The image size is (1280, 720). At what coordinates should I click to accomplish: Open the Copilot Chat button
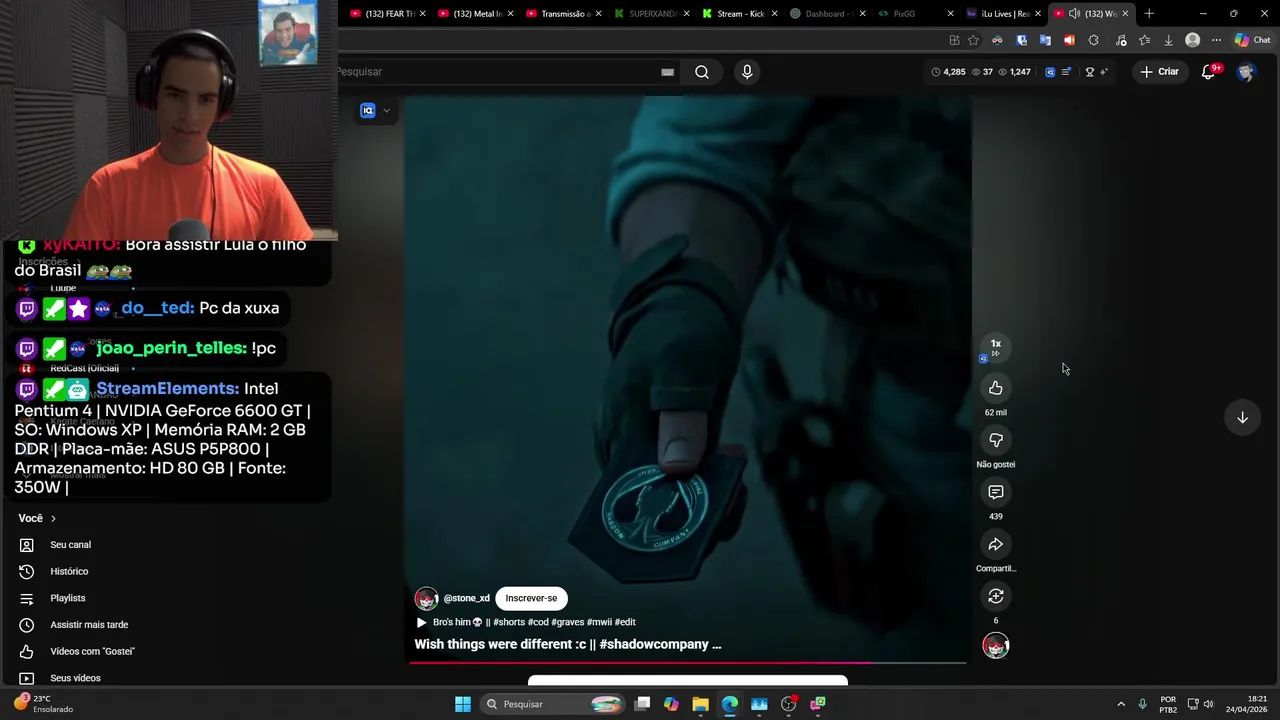click(1252, 40)
